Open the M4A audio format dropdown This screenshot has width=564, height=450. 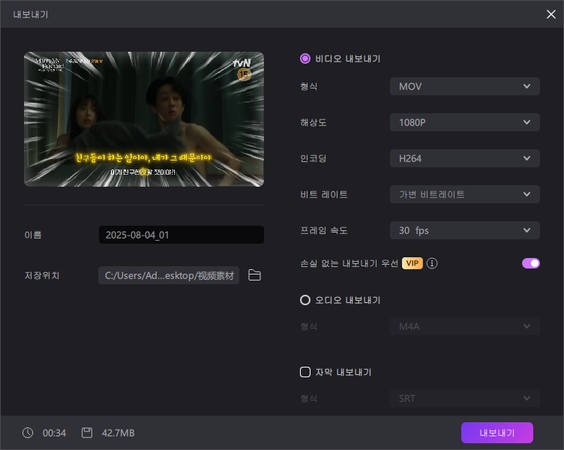click(x=465, y=326)
